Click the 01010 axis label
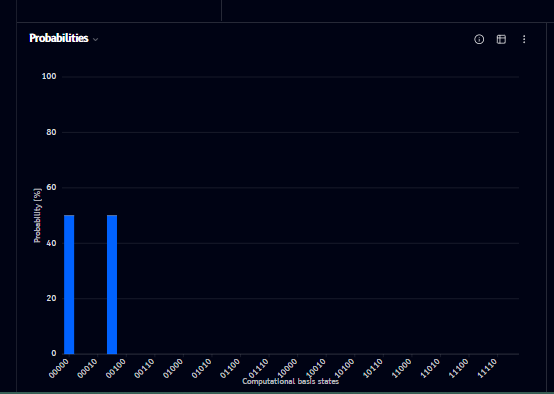The width and height of the screenshot is (554, 394). [x=202, y=368]
